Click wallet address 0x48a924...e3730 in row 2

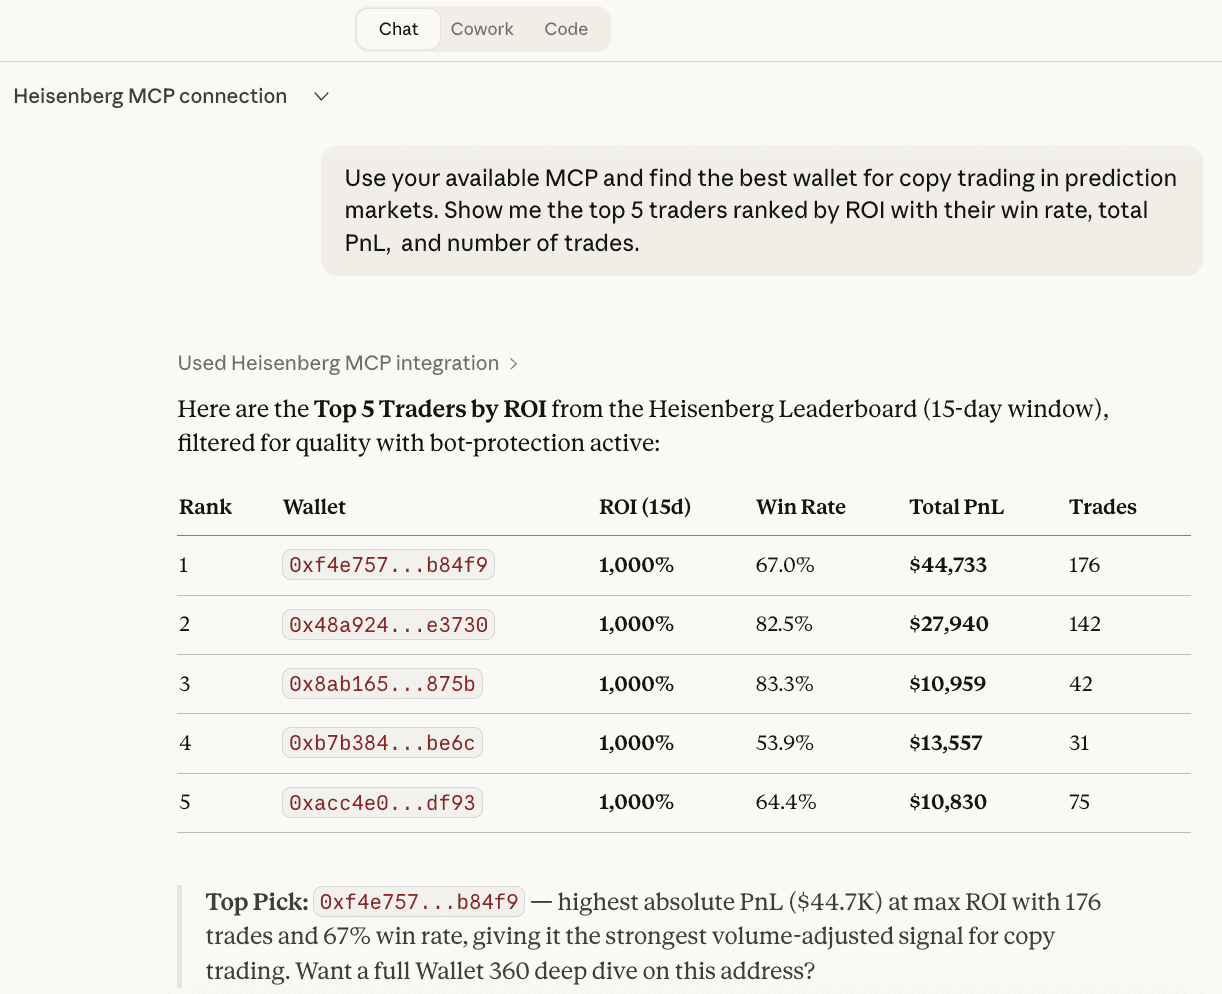(388, 623)
